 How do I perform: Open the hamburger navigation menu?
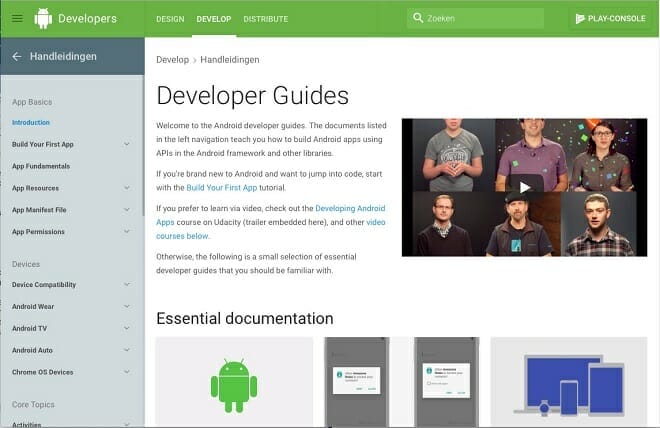pos(17,19)
